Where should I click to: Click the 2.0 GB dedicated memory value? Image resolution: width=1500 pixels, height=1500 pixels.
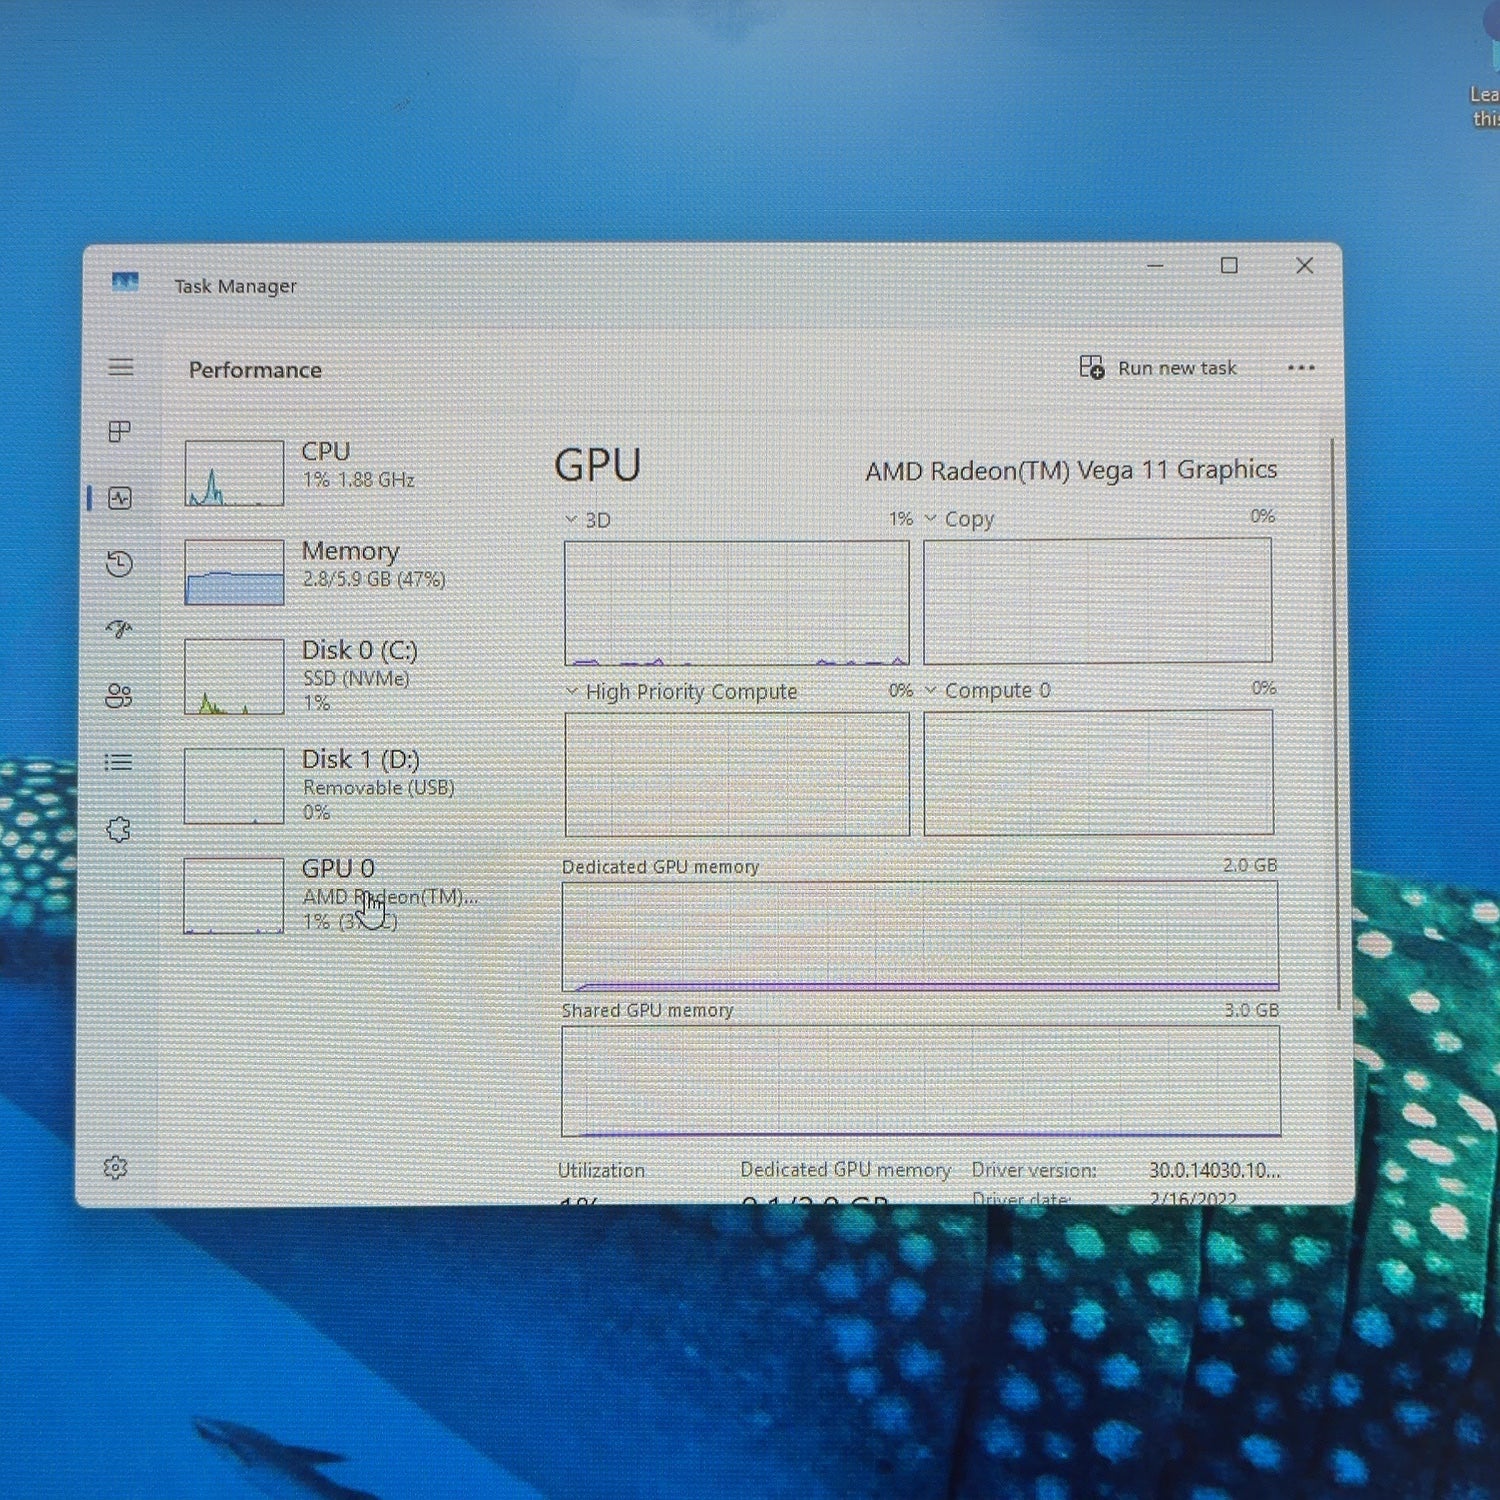pyautogui.click(x=1250, y=865)
